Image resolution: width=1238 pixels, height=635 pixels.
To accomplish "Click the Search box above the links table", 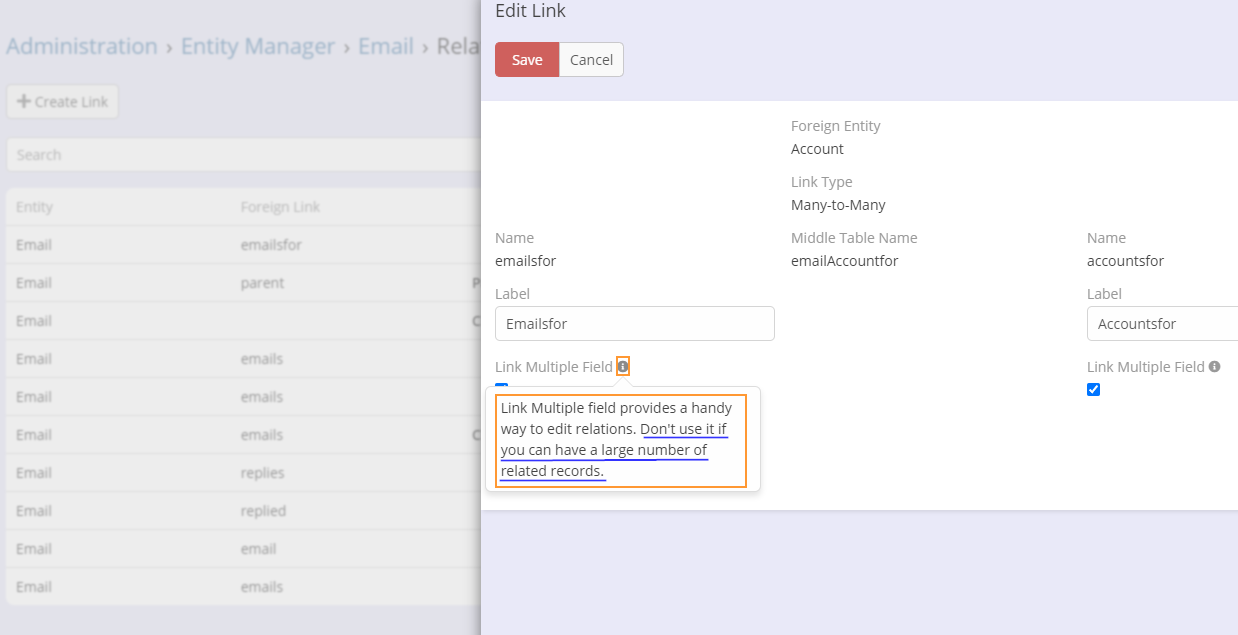I will click(240, 155).
